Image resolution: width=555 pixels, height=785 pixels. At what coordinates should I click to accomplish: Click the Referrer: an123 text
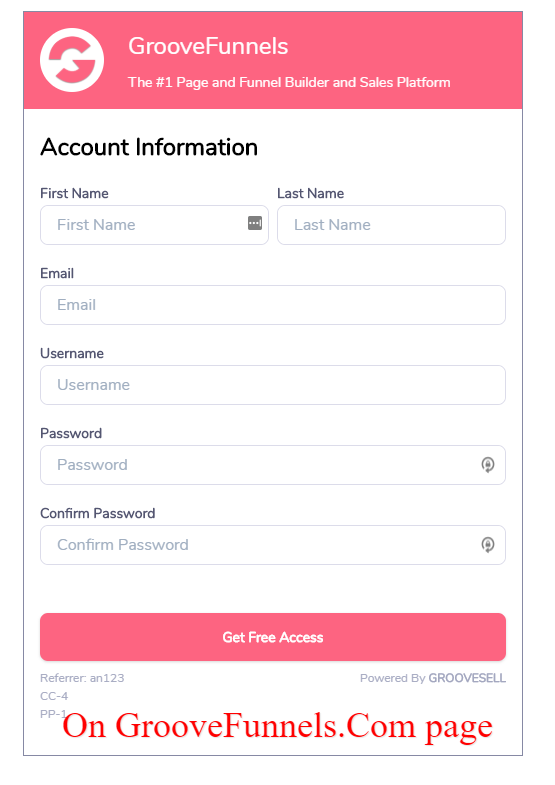(82, 678)
